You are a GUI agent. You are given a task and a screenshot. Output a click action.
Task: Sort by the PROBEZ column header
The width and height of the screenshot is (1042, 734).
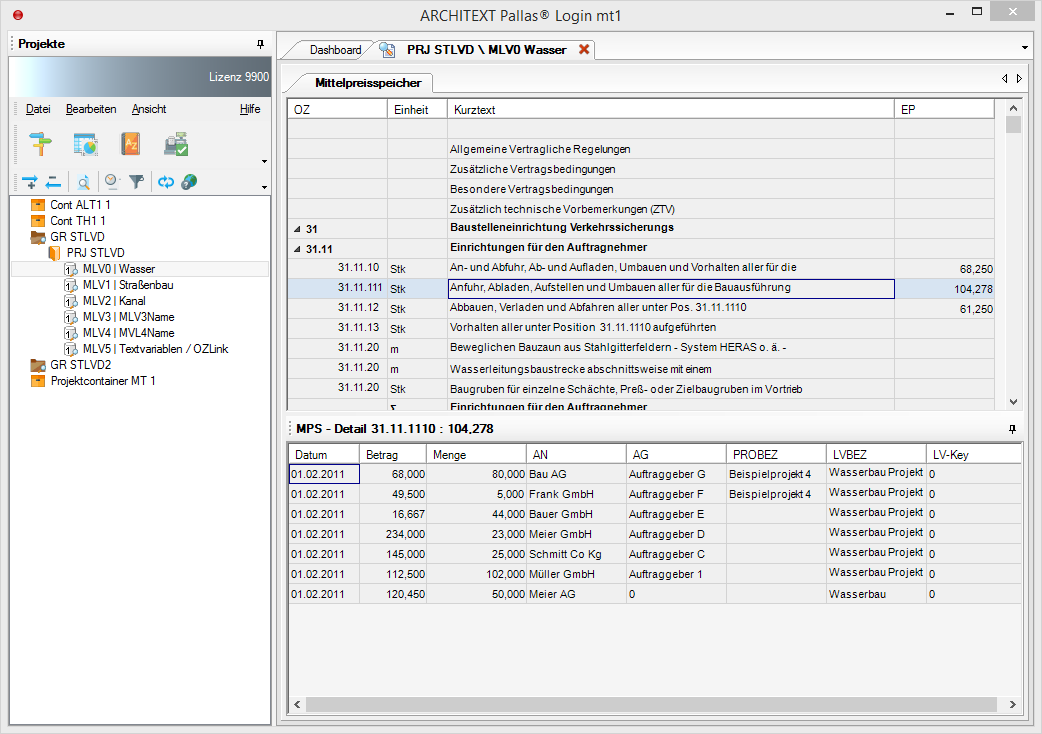click(x=776, y=454)
